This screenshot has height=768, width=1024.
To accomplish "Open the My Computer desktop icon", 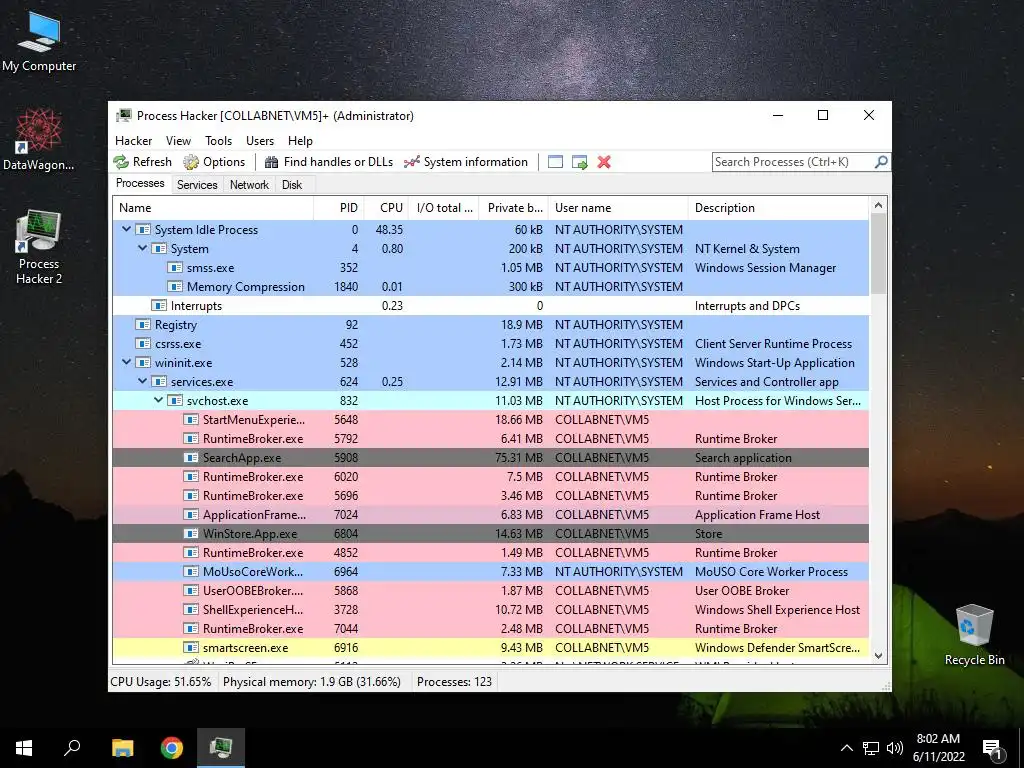I will click(39, 41).
